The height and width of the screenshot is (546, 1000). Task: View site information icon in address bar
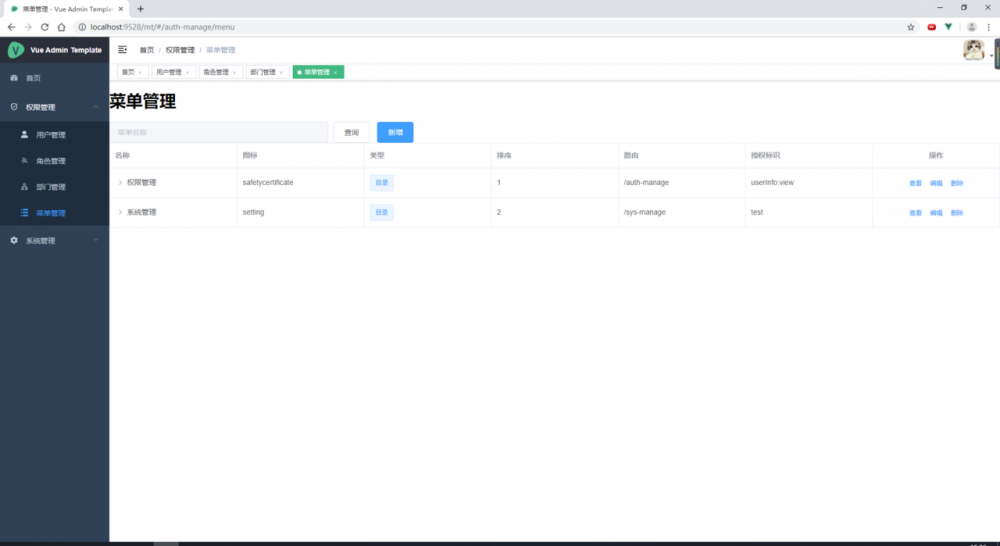[82, 27]
